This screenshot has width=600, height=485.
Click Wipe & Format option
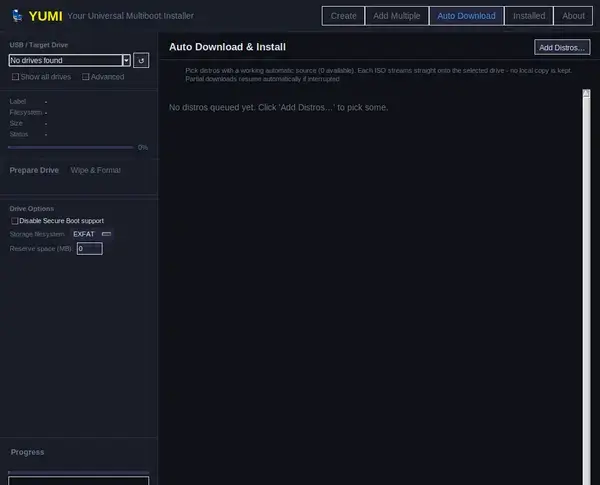(x=96, y=170)
